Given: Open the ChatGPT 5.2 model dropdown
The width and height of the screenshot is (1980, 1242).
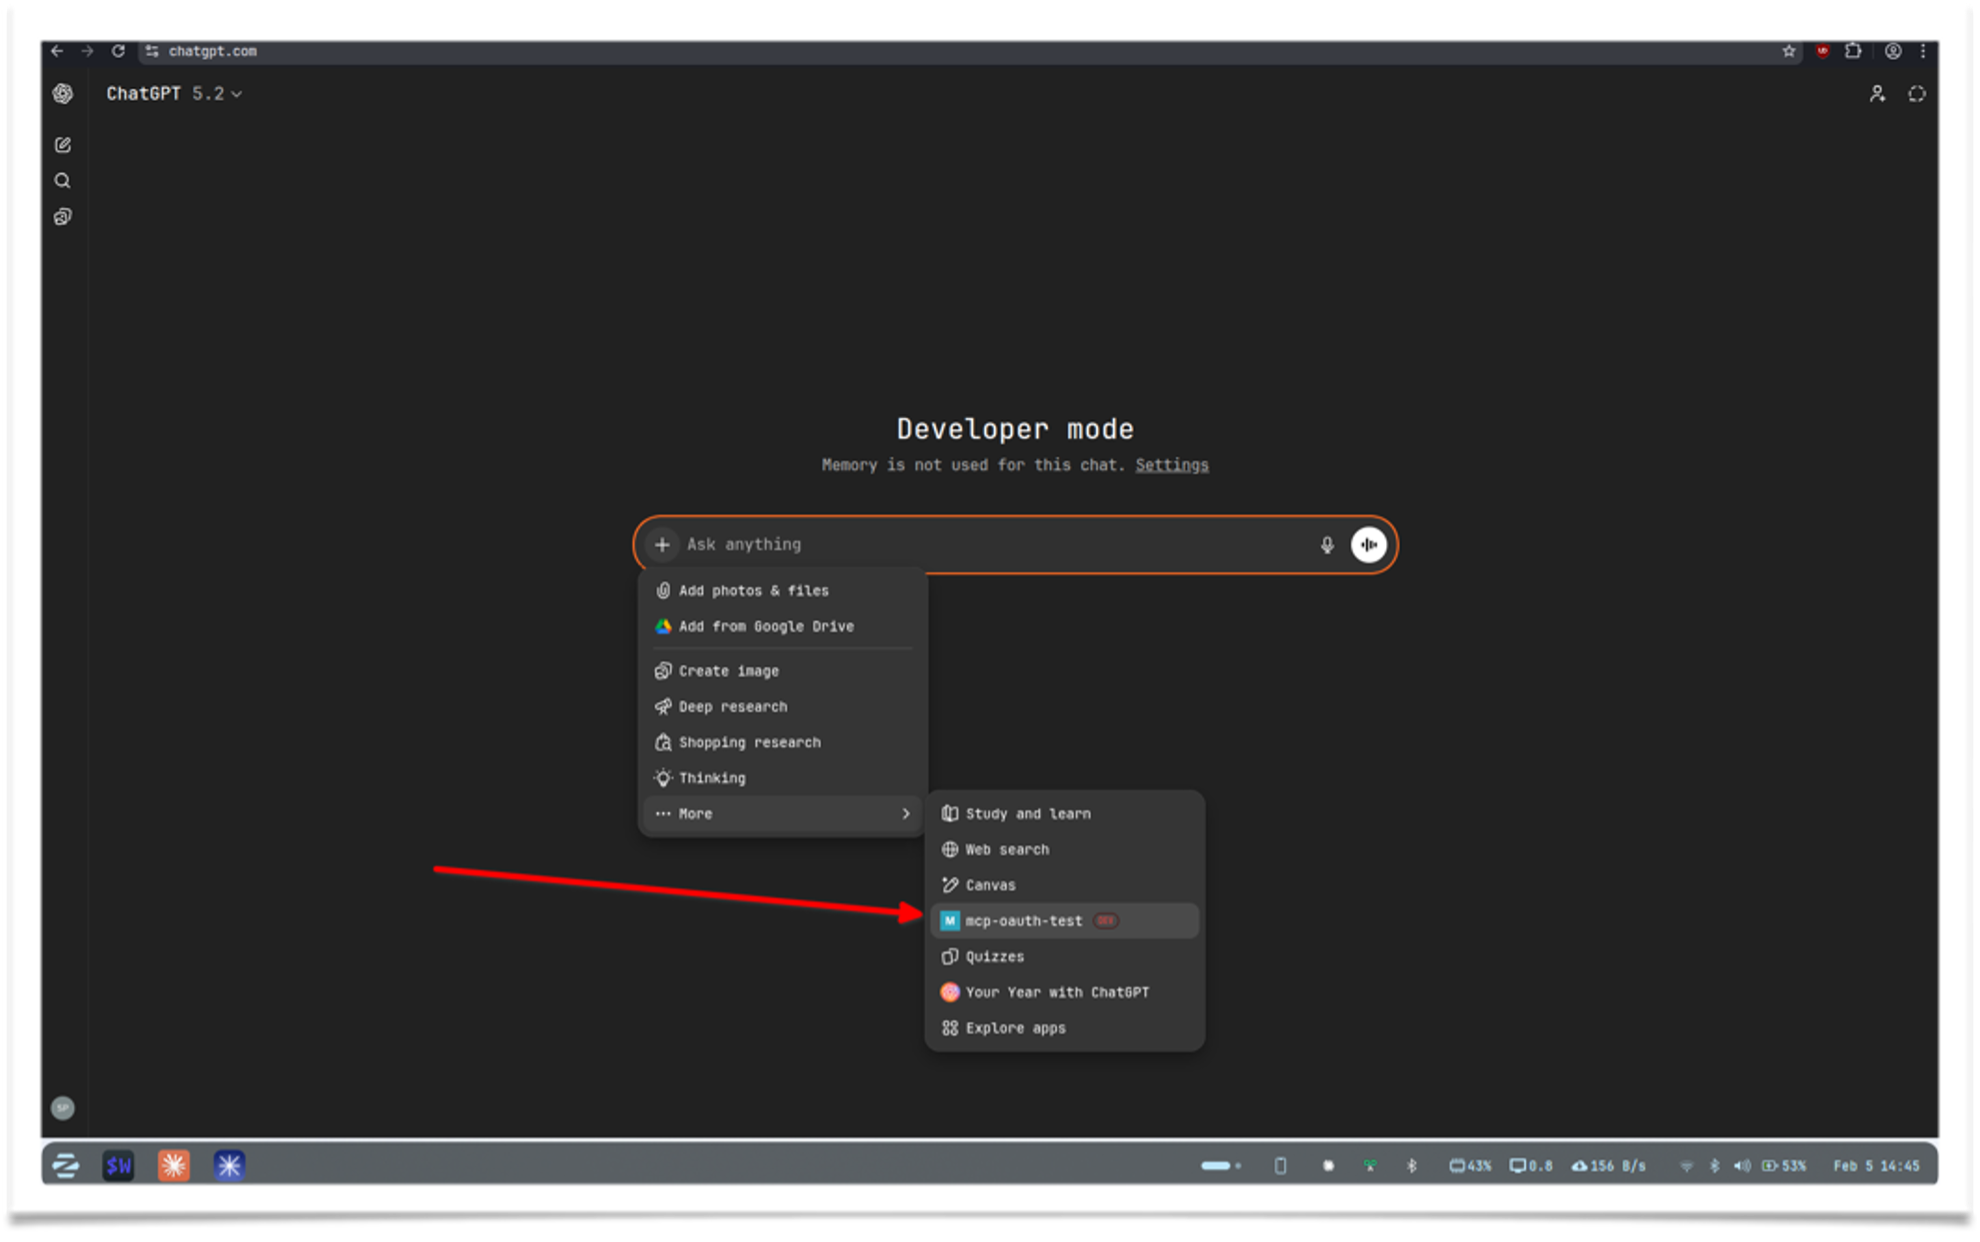Looking at the screenshot, I should (172, 93).
